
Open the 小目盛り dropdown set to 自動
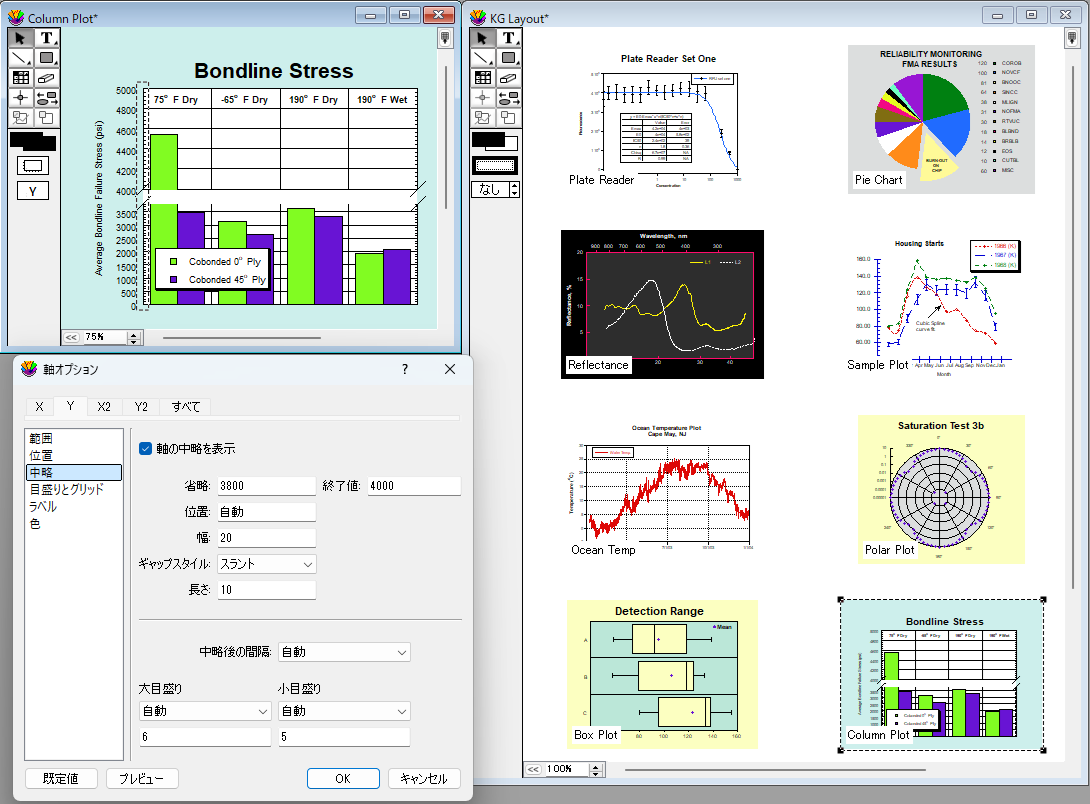[343, 711]
